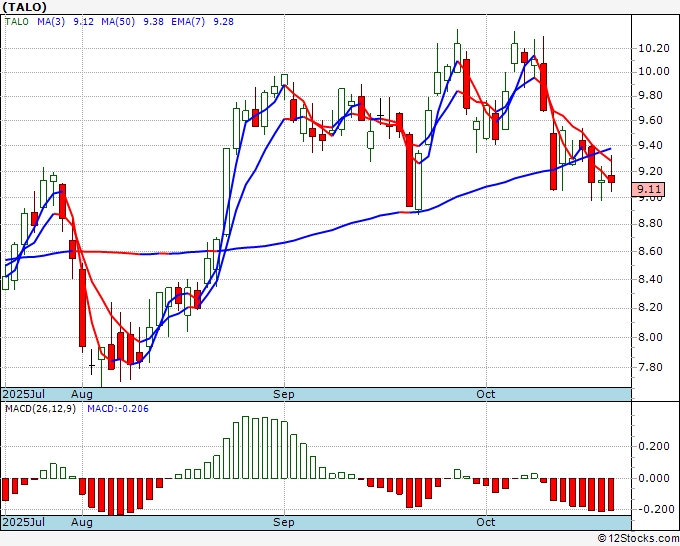Click the MACD:-0.206 value label

118,409
